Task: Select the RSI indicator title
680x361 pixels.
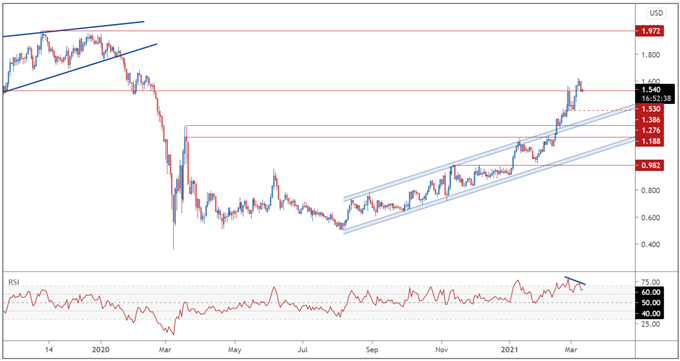Action: click(x=14, y=282)
